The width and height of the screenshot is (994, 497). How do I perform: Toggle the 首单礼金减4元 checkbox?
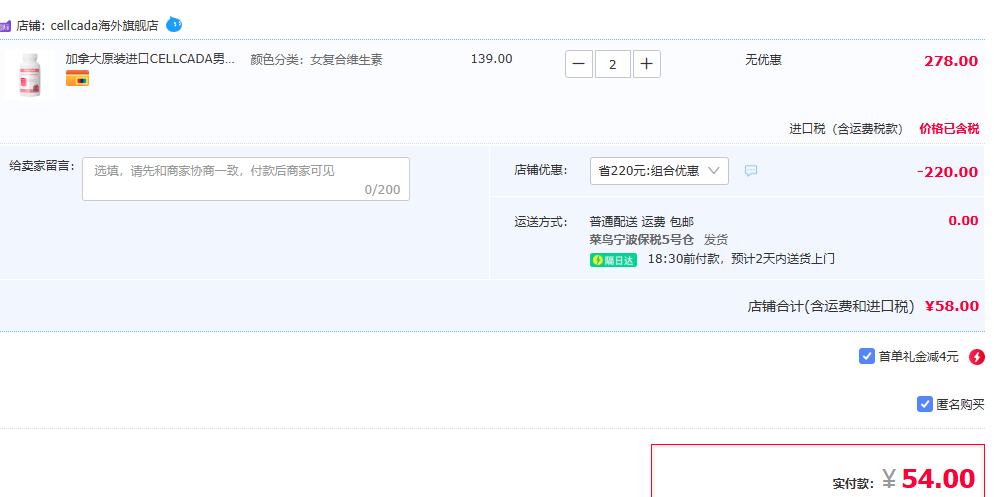click(x=867, y=356)
